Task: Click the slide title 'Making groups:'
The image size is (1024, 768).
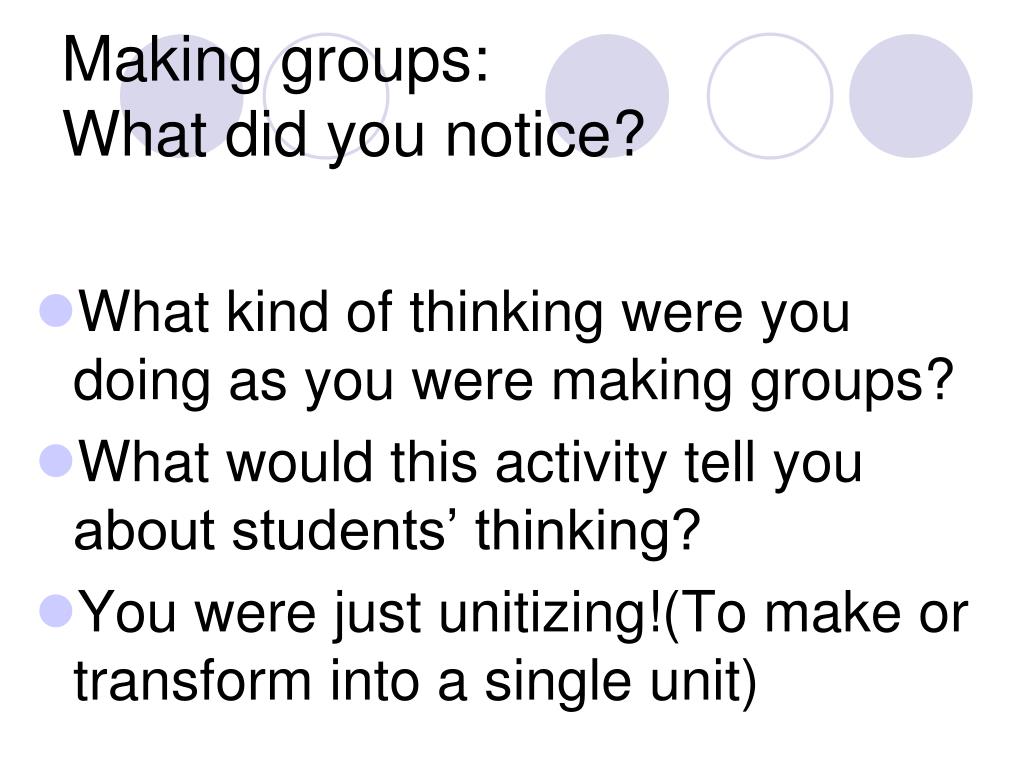Action: click(275, 62)
